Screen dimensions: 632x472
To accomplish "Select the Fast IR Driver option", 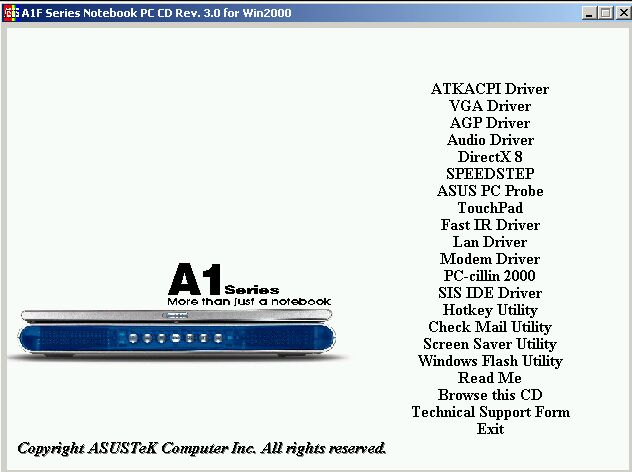I will pos(490,225).
